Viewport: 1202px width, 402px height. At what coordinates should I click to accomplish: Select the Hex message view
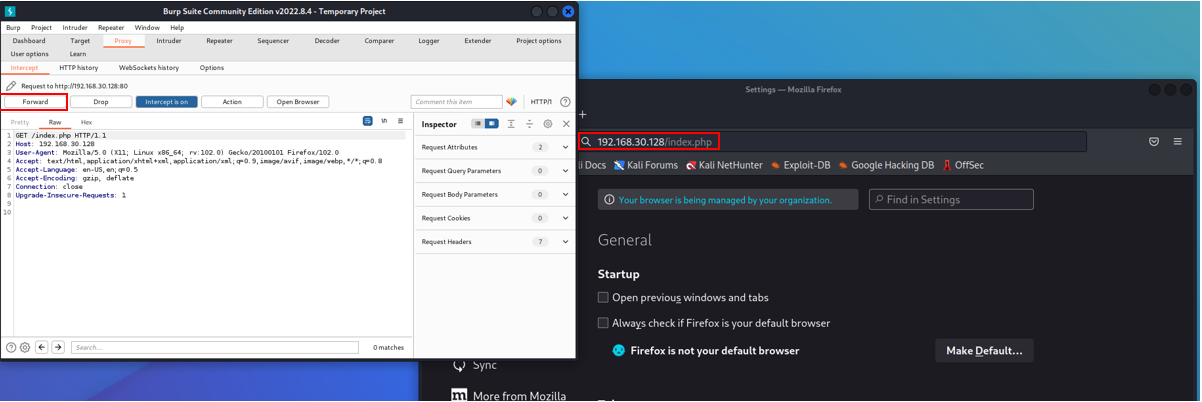pos(86,122)
